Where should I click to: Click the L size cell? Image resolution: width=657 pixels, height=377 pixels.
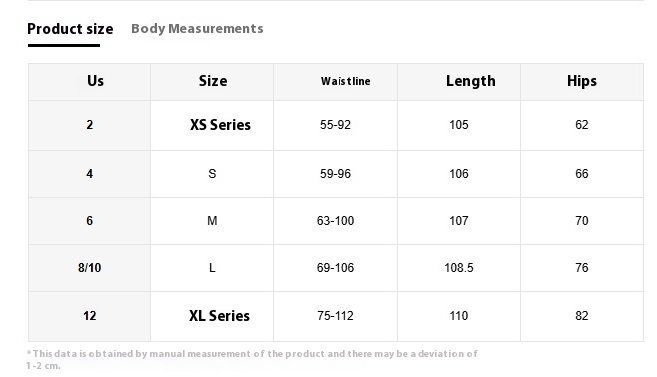click(x=212, y=268)
